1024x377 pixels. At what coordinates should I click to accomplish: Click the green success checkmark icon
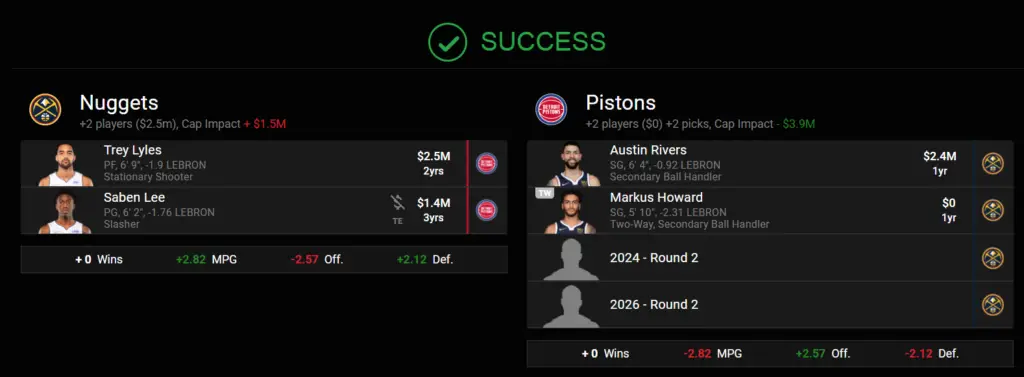pyautogui.click(x=447, y=42)
